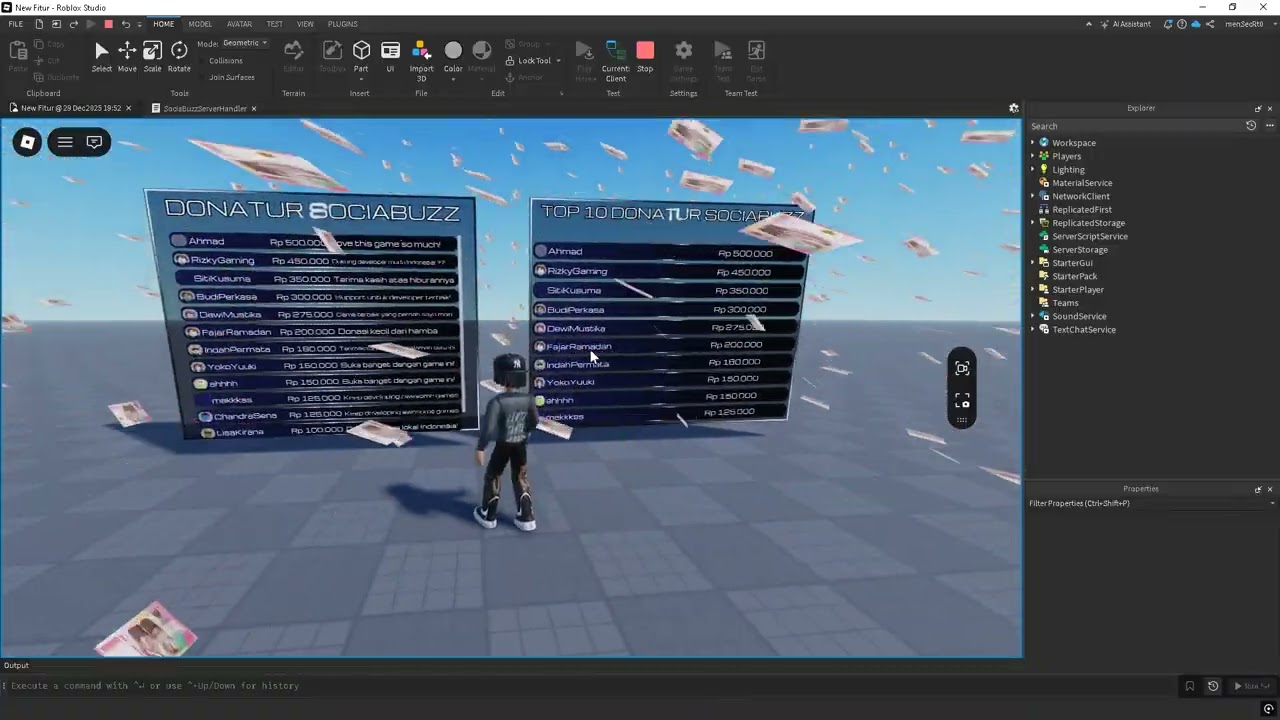Open the Explorer filter history icon
The height and width of the screenshot is (720, 1280).
pyautogui.click(x=1250, y=126)
